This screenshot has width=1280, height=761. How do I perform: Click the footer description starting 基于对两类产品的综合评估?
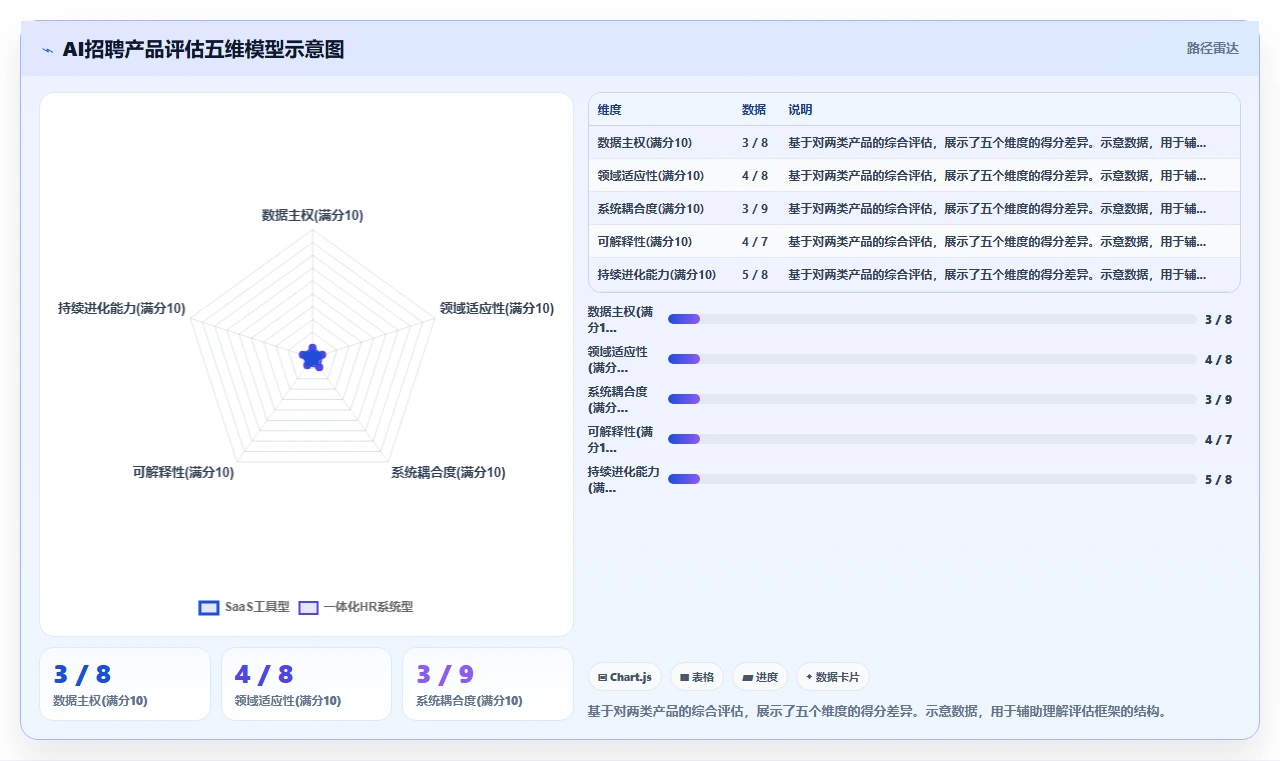(x=877, y=712)
